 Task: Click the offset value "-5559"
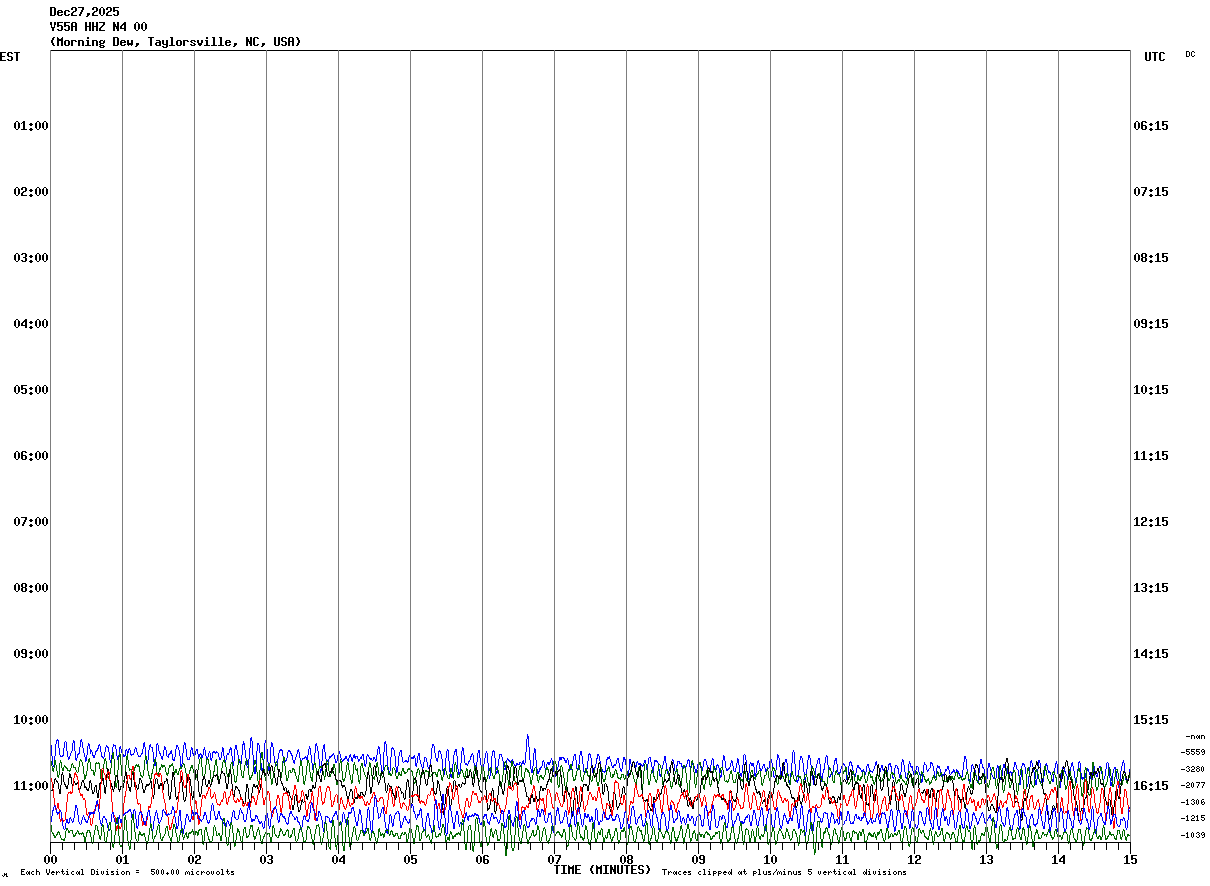pos(1193,752)
